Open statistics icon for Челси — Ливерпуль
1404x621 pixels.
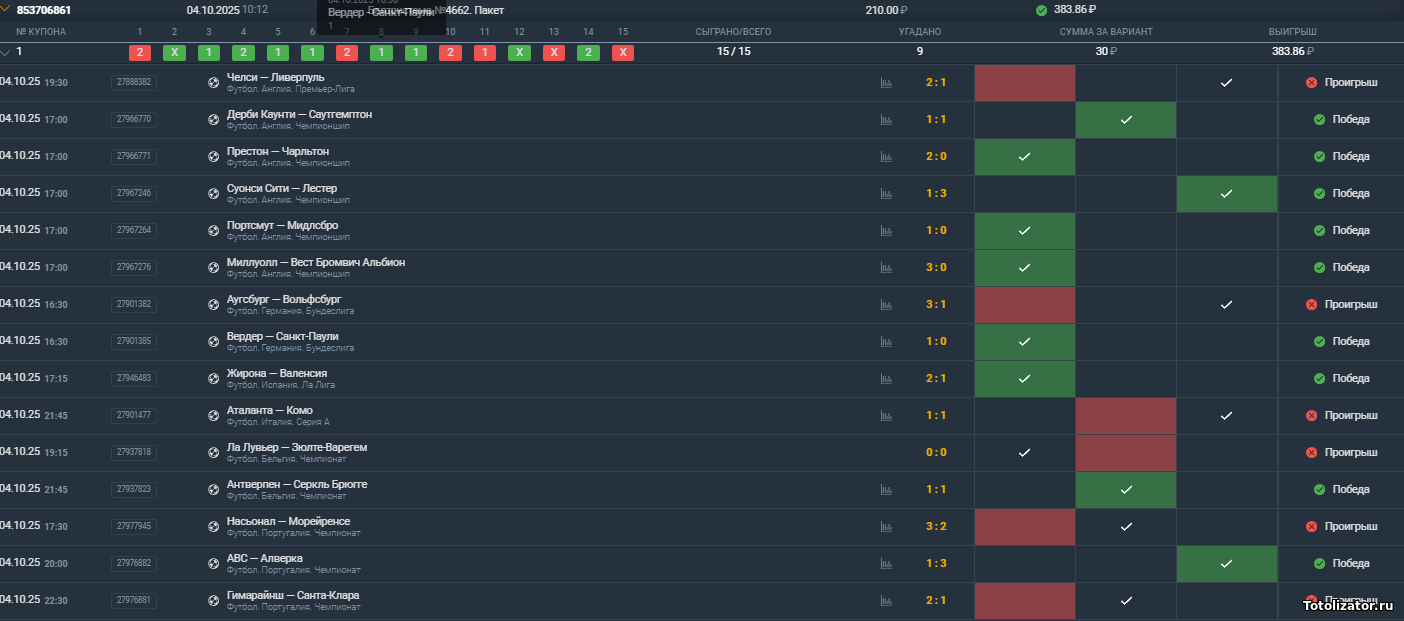(x=886, y=83)
